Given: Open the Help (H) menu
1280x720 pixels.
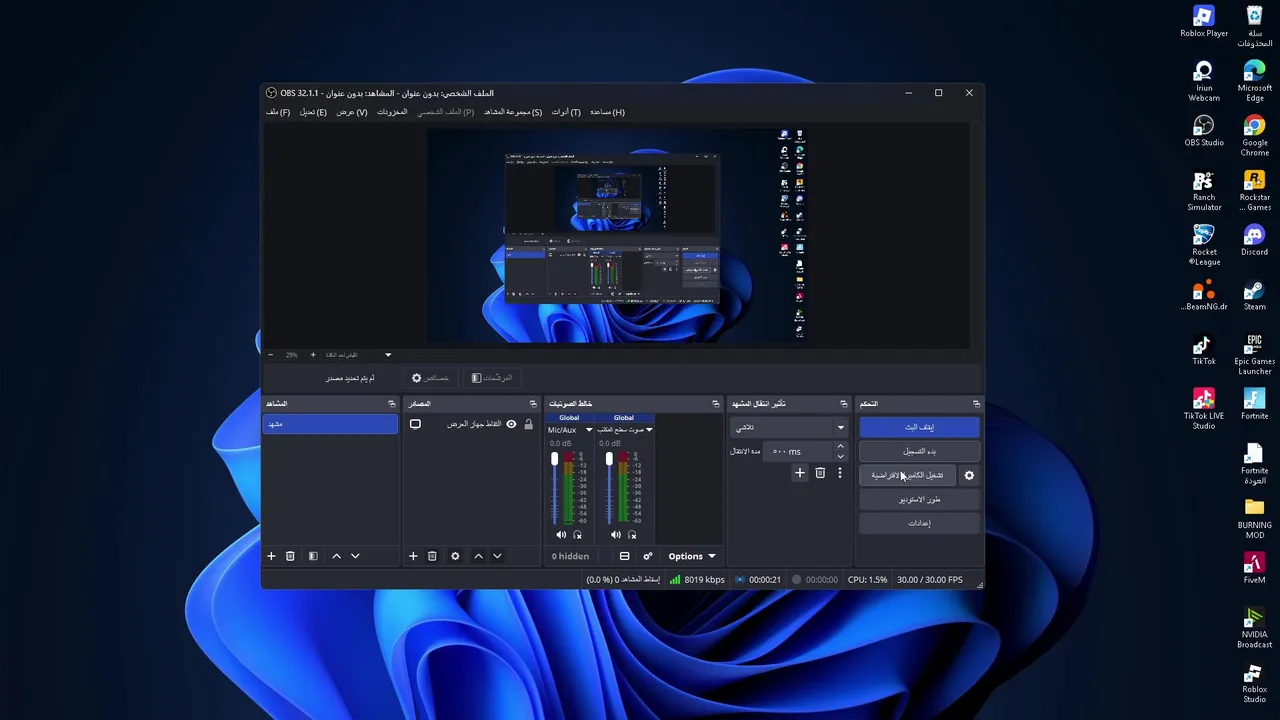Looking at the screenshot, I should [607, 112].
